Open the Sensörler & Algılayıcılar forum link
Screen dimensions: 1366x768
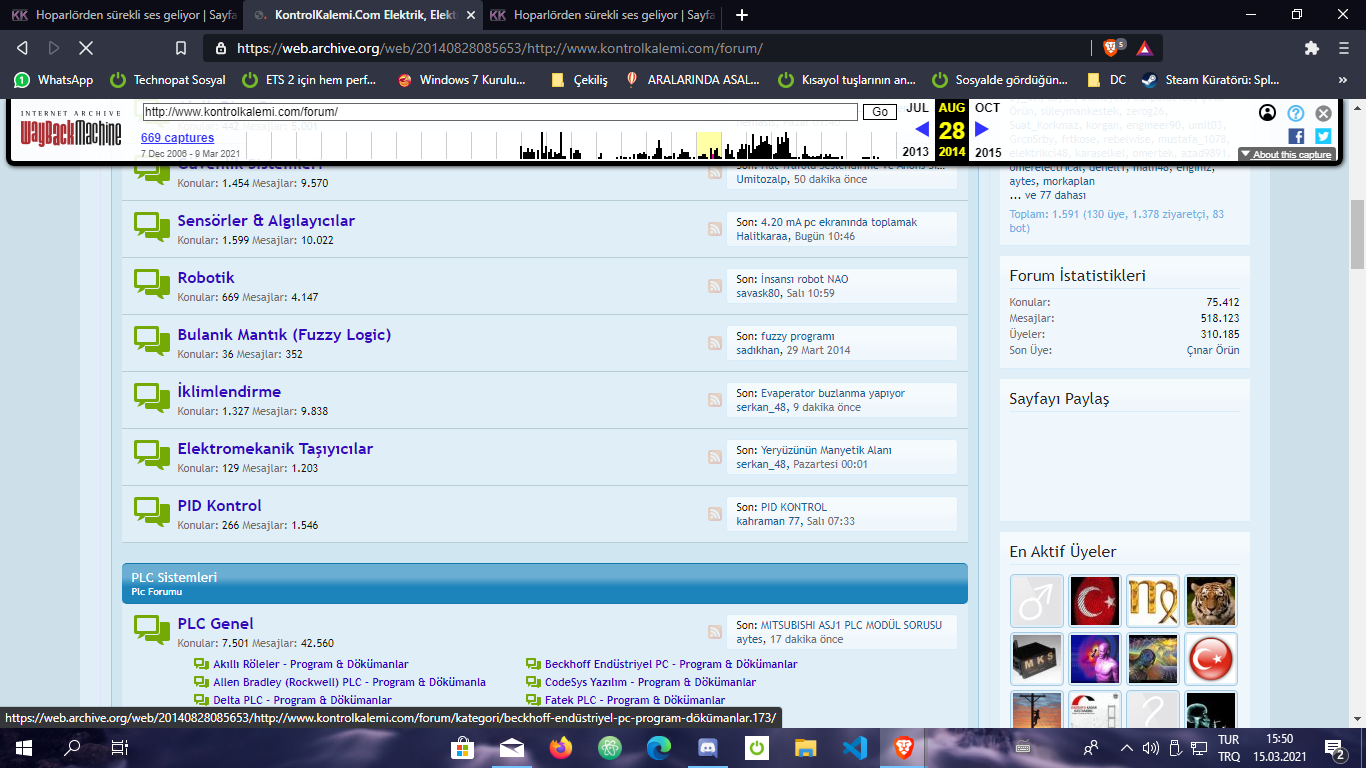266,221
